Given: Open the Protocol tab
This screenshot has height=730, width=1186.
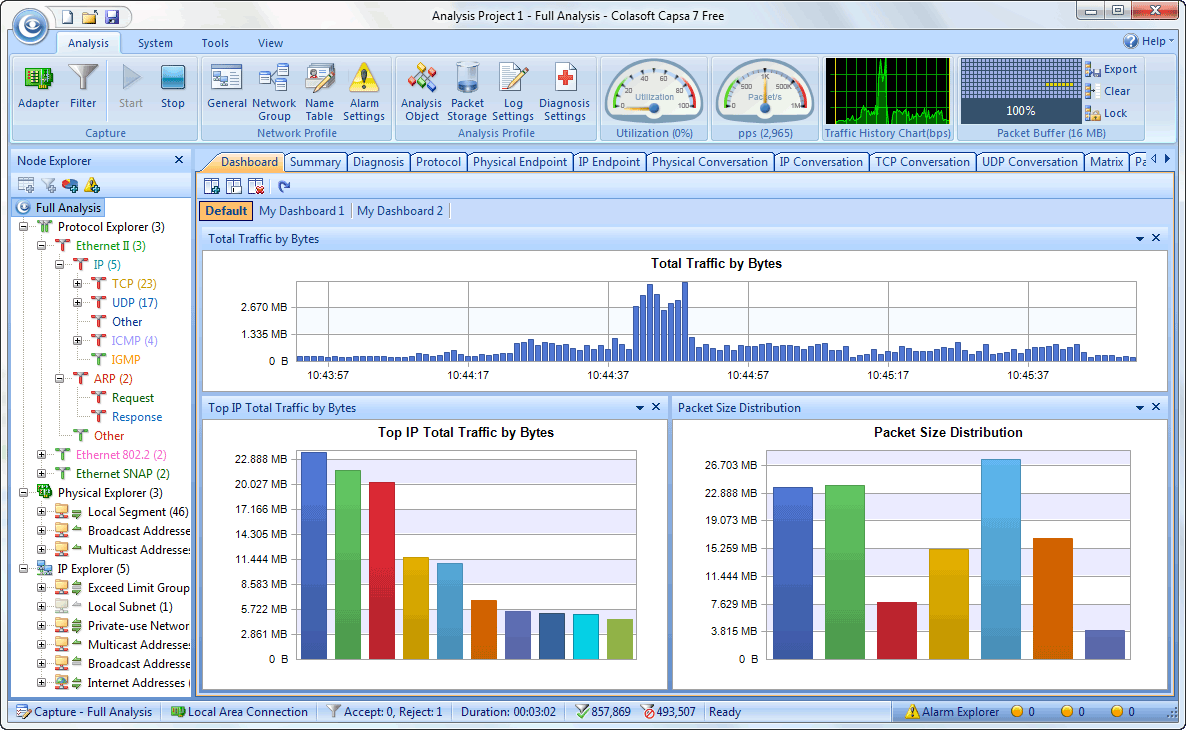Looking at the screenshot, I should (438, 162).
